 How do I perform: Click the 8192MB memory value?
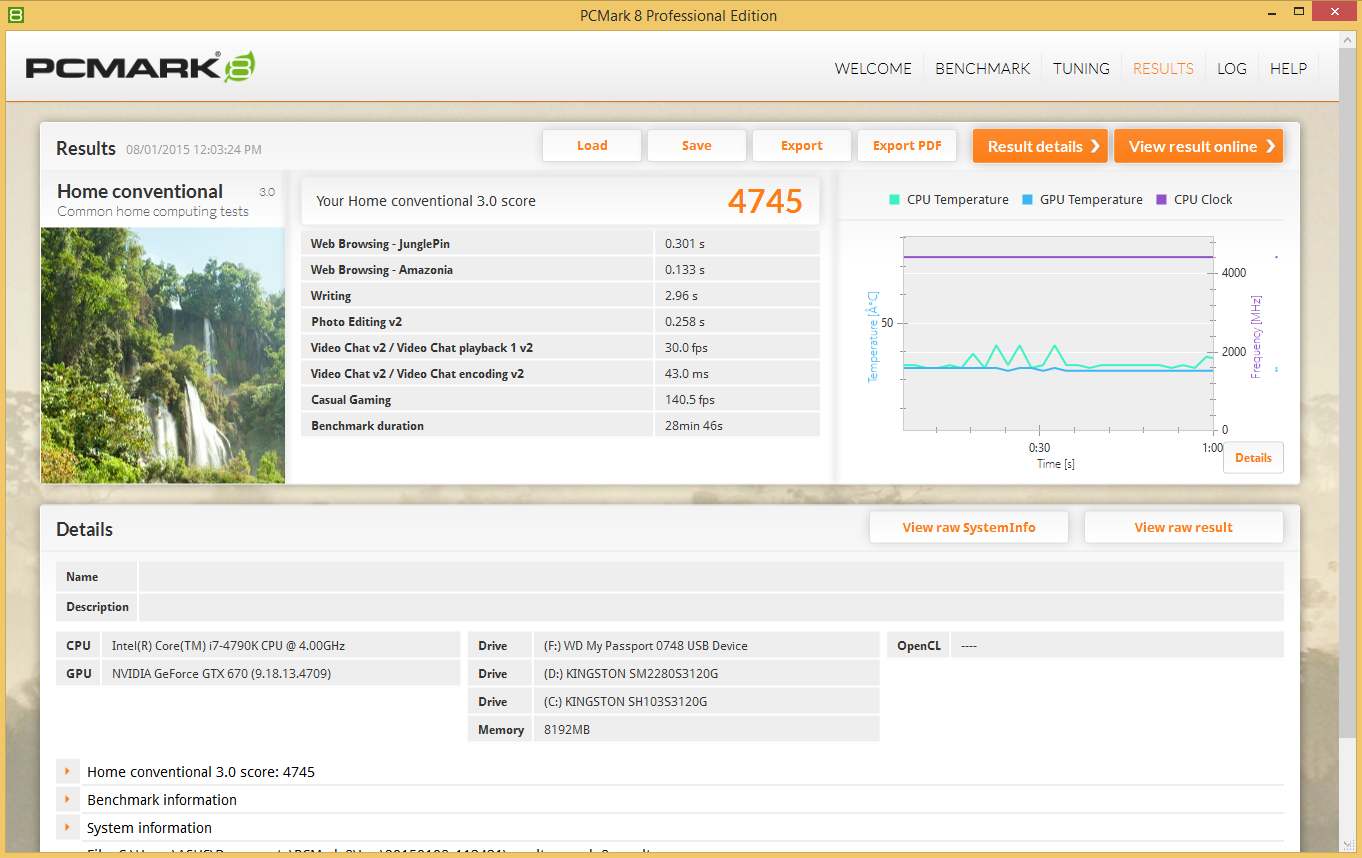(x=567, y=730)
